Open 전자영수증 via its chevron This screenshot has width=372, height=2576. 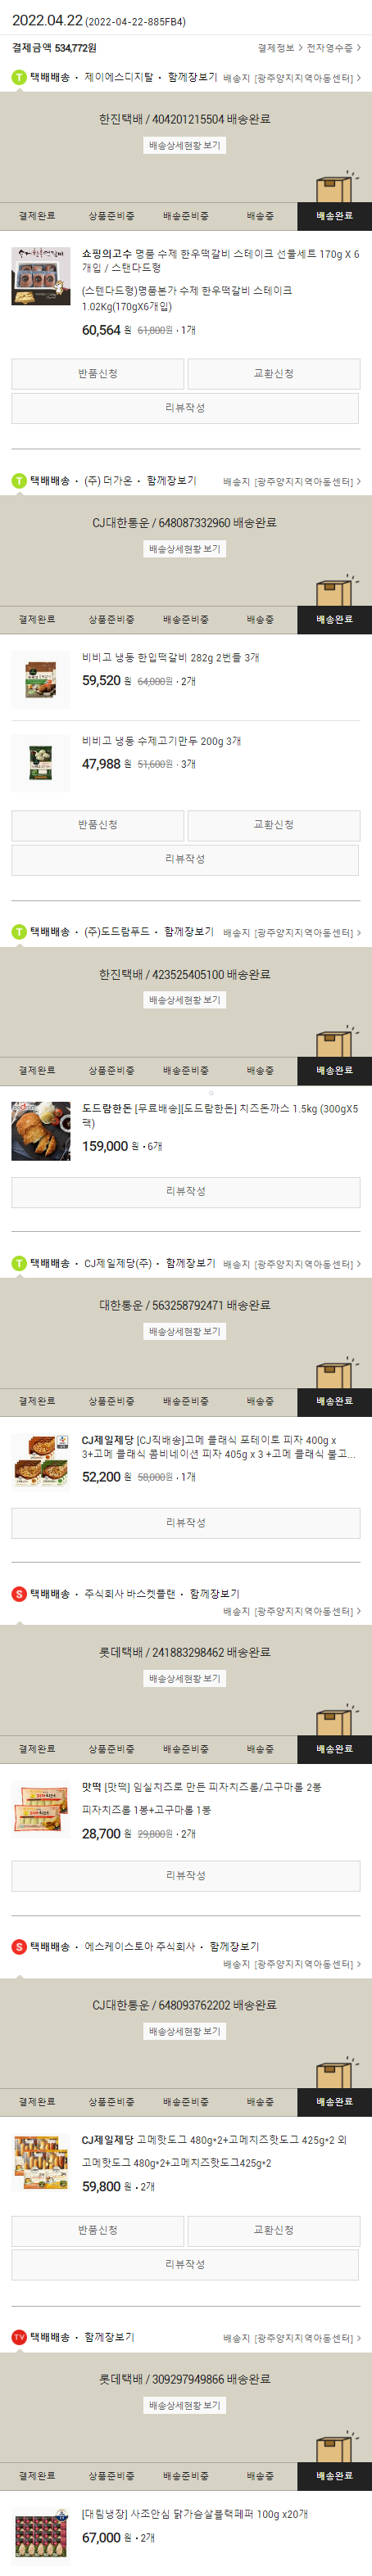click(x=359, y=47)
